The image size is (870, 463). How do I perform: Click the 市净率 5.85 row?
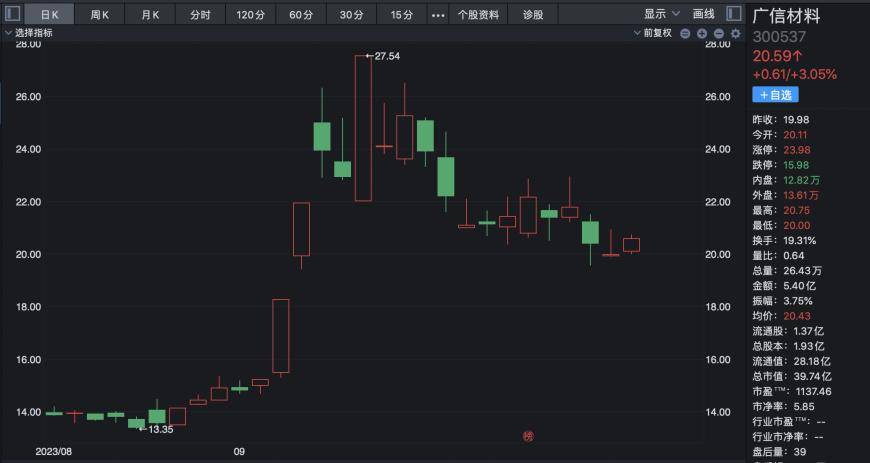coord(783,407)
